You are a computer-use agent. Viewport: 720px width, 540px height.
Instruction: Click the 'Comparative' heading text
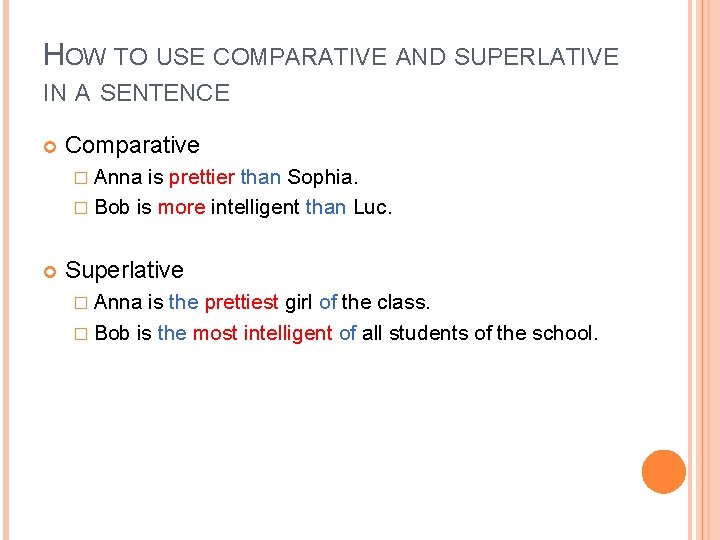tap(132, 146)
